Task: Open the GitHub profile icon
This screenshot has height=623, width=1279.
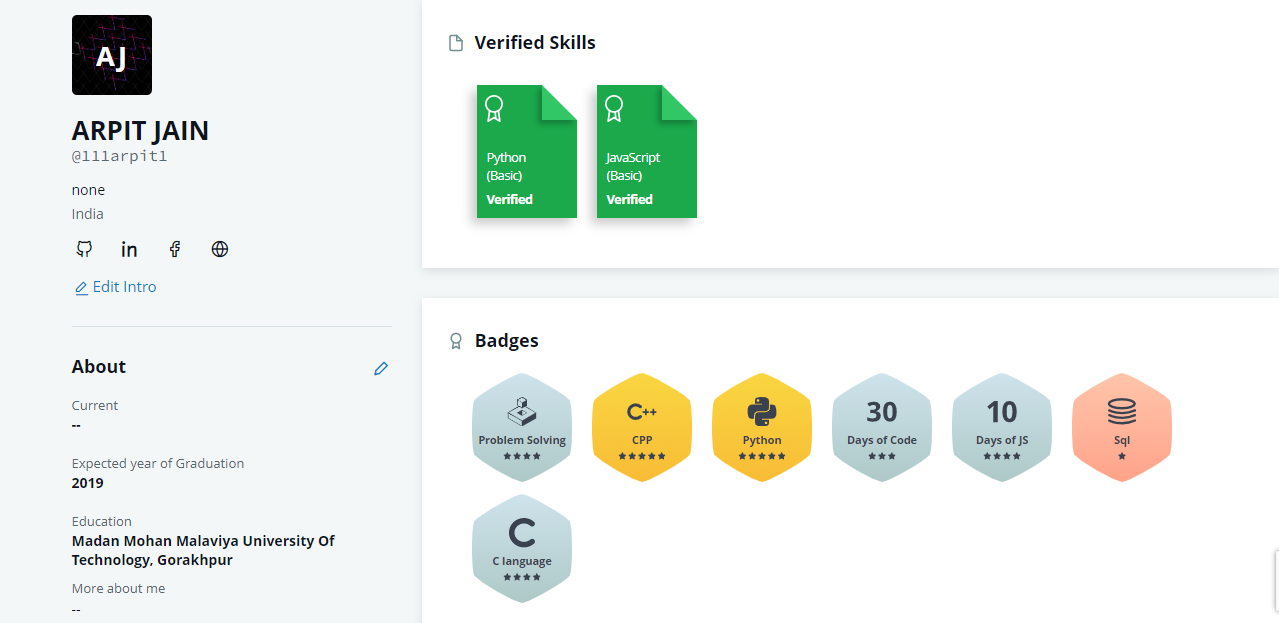Action: click(x=84, y=249)
